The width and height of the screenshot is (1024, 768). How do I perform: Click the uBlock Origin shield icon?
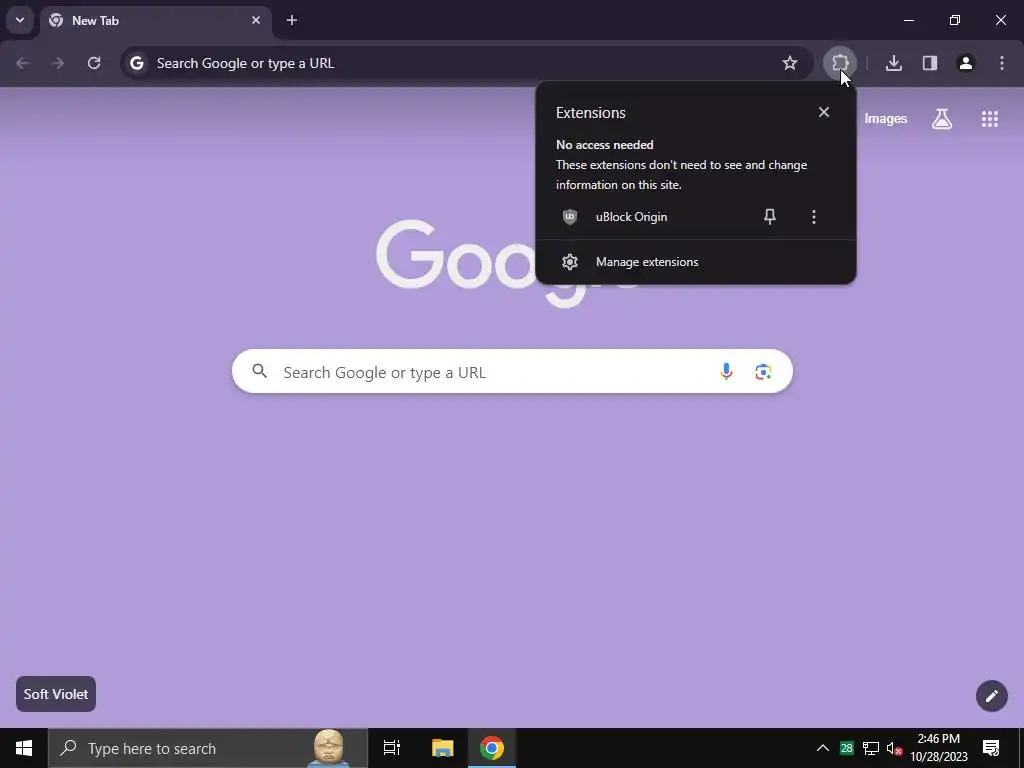click(x=569, y=217)
